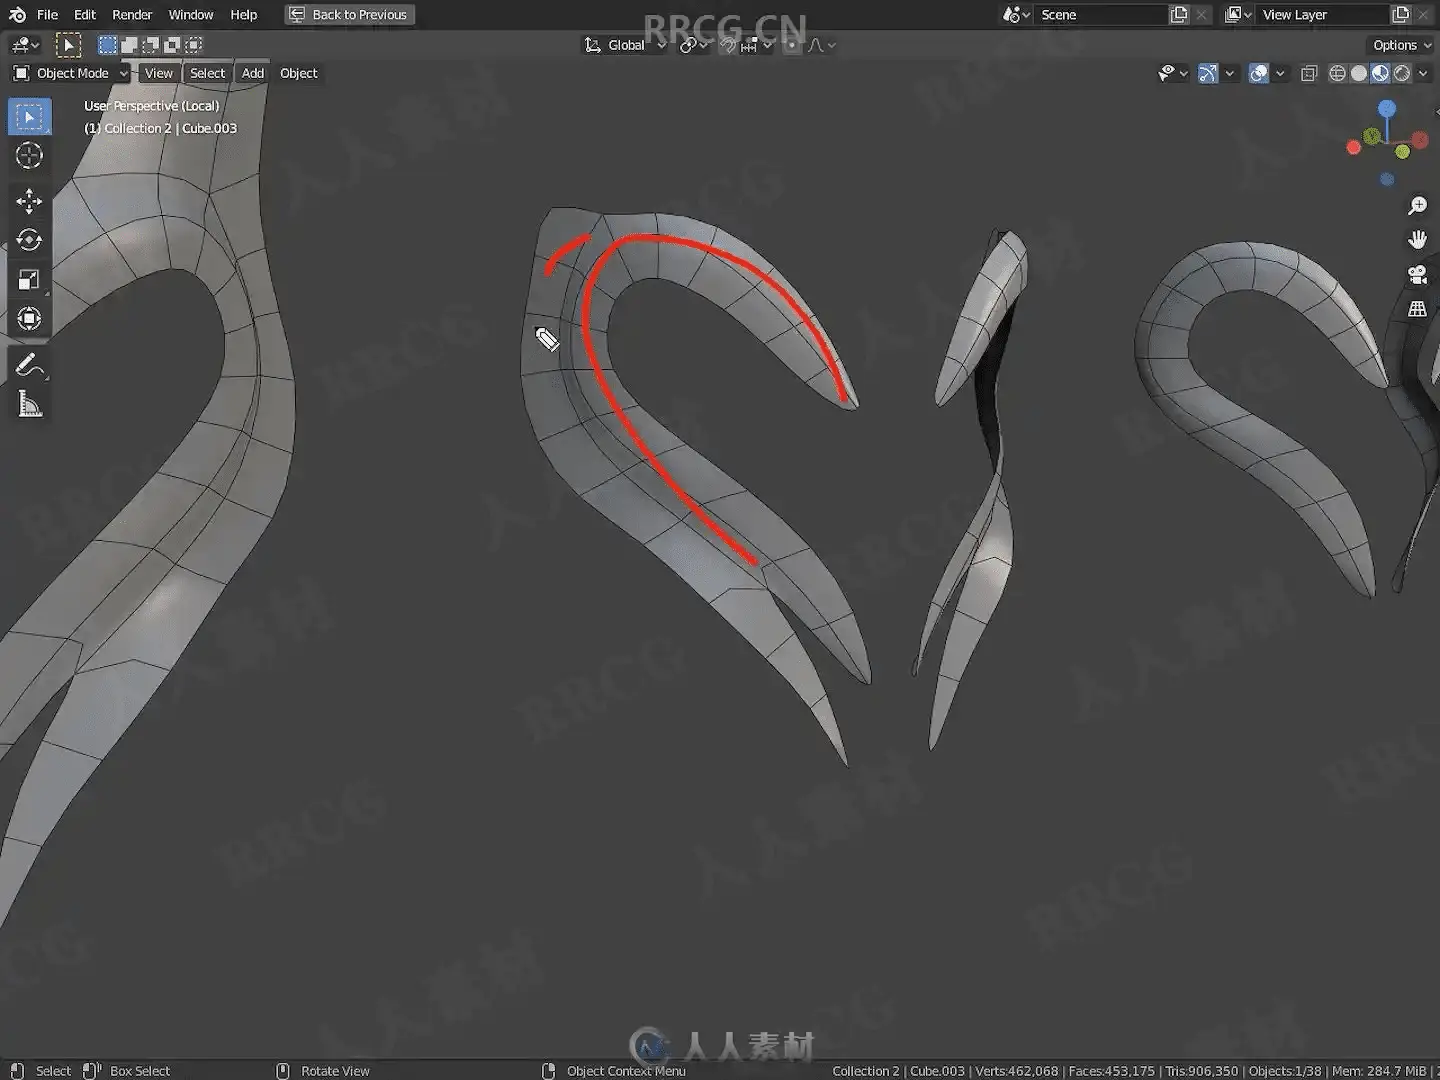Screen dimensions: 1440x1080
Task: Switch to wireframe viewport shading
Action: tap(1337, 73)
